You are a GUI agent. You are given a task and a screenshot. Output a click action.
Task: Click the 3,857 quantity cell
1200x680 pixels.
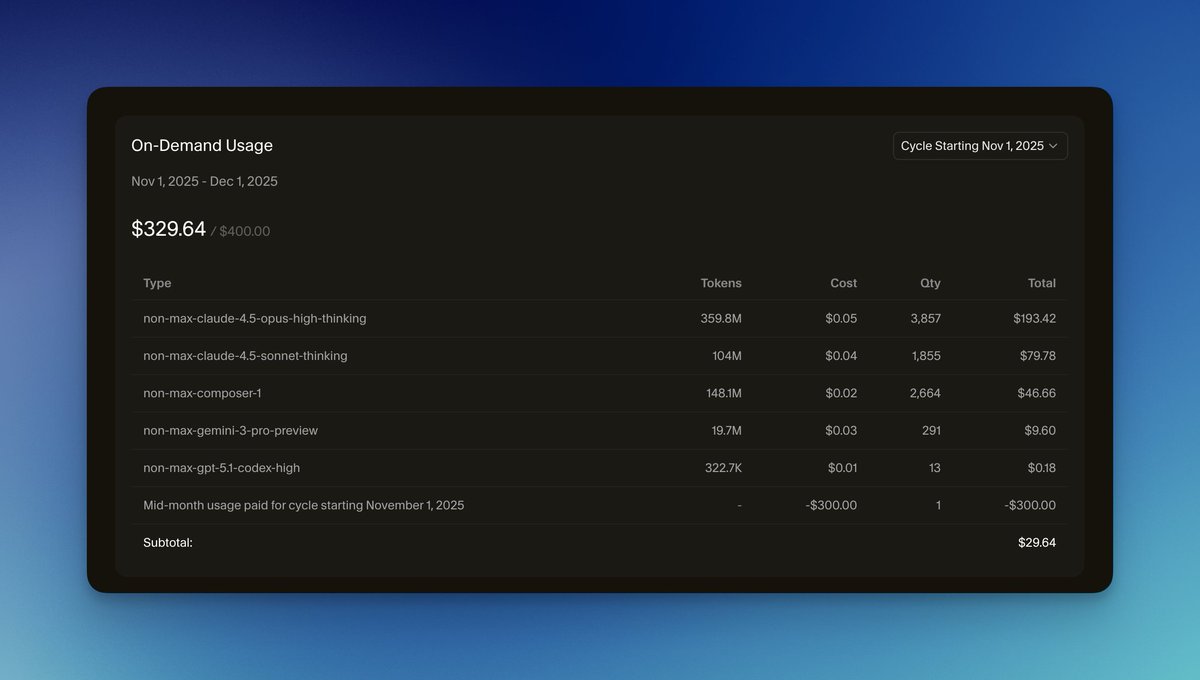pyautogui.click(x=925, y=318)
